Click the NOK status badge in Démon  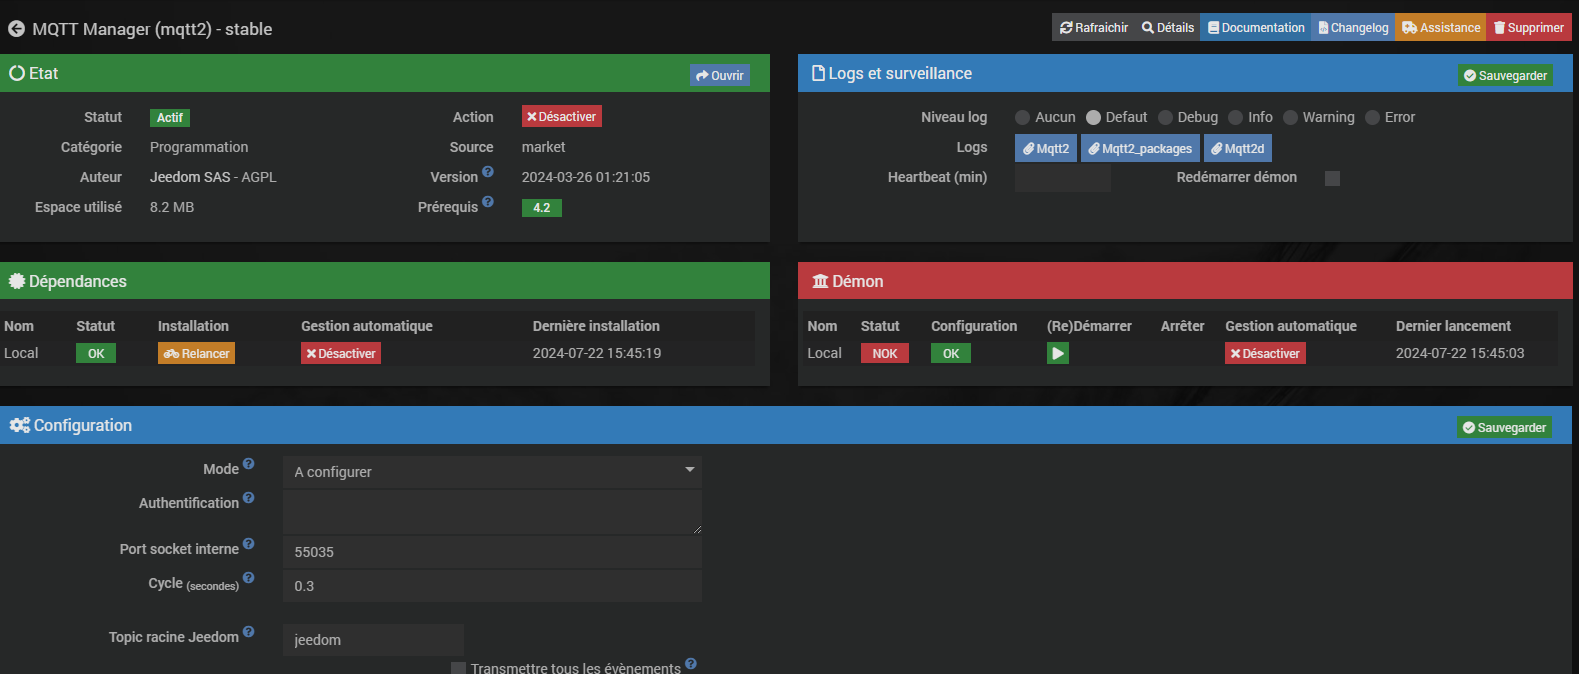coord(885,353)
